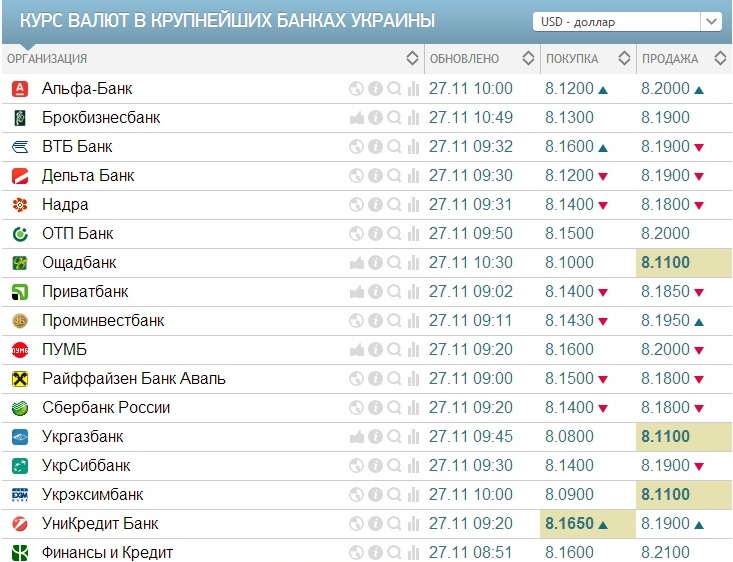Viewport: 733px width, 562px height.
Task: Click Ощадбанк update time 27.11 10:30
Action: click(x=471, y=262)
